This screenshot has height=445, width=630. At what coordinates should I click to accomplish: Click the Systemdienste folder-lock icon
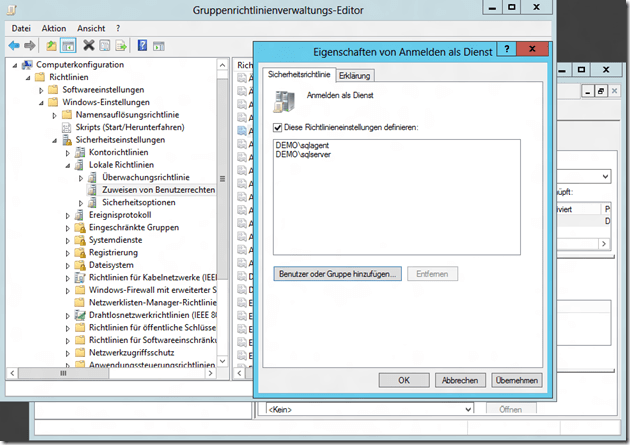(x=80, y=240)
